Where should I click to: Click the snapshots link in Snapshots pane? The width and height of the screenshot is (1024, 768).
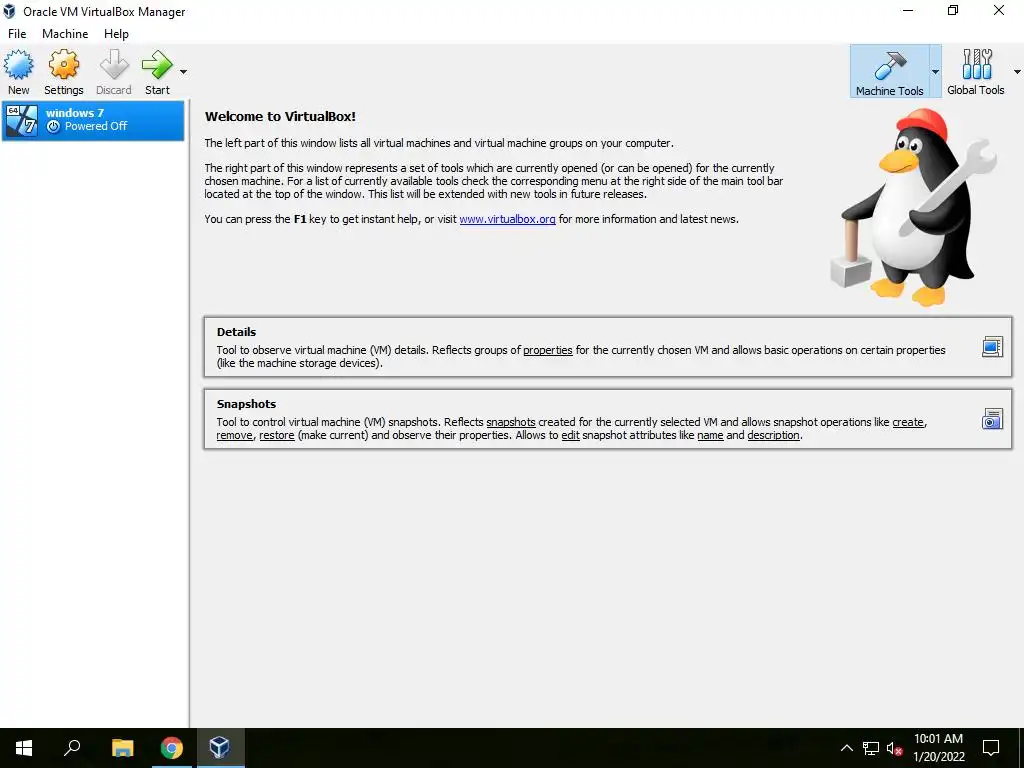(x=511, y=422)
